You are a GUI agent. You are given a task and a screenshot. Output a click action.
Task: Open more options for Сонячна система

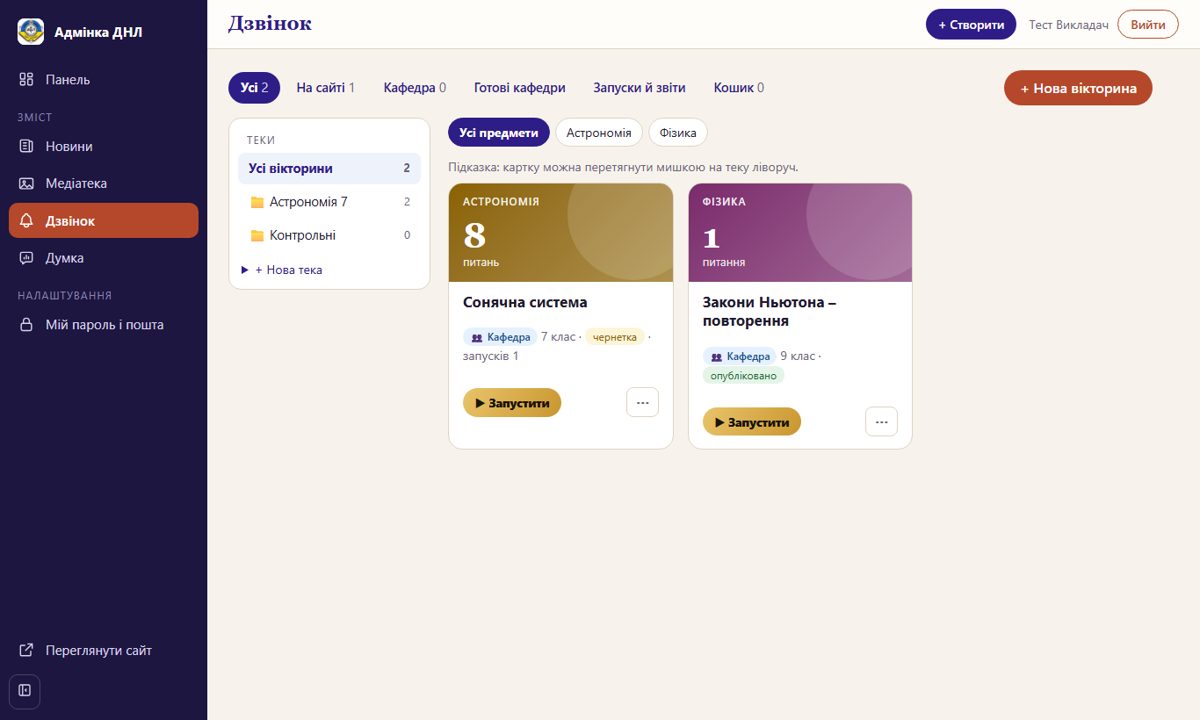tap(642, 403)
